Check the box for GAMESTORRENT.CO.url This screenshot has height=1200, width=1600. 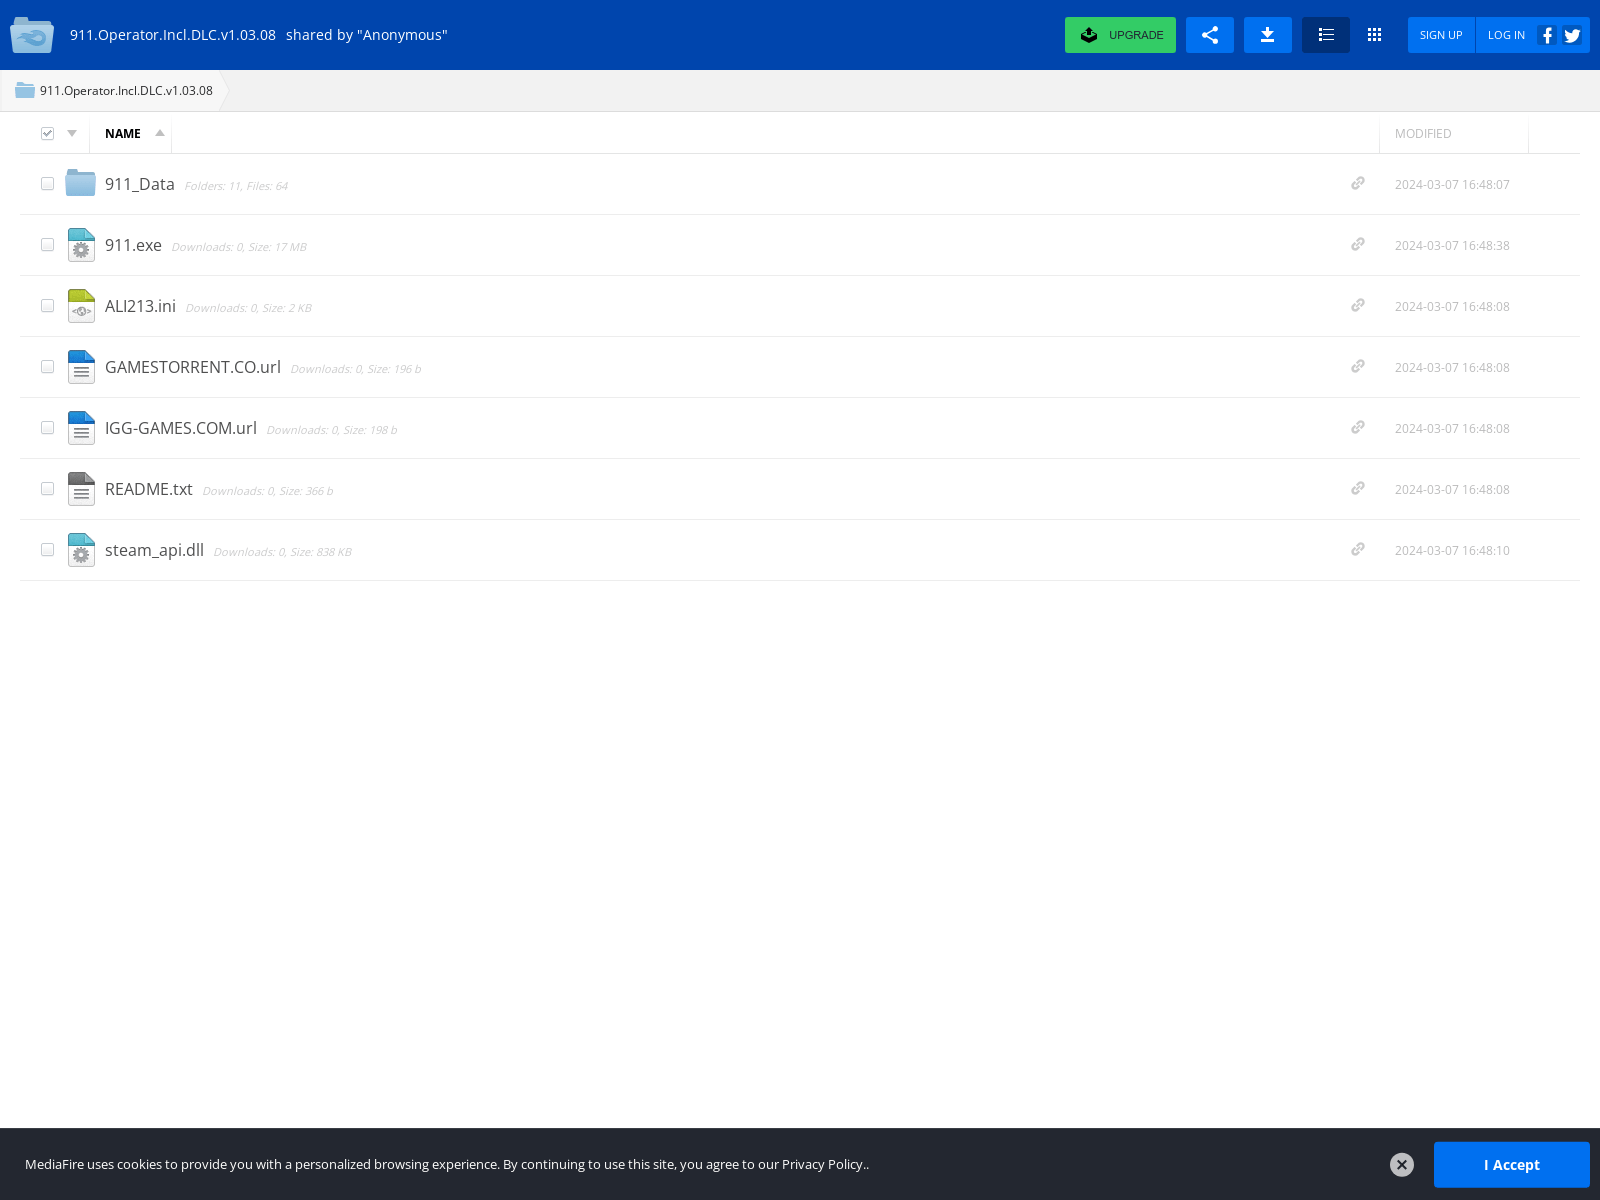[x=47, y=367]
